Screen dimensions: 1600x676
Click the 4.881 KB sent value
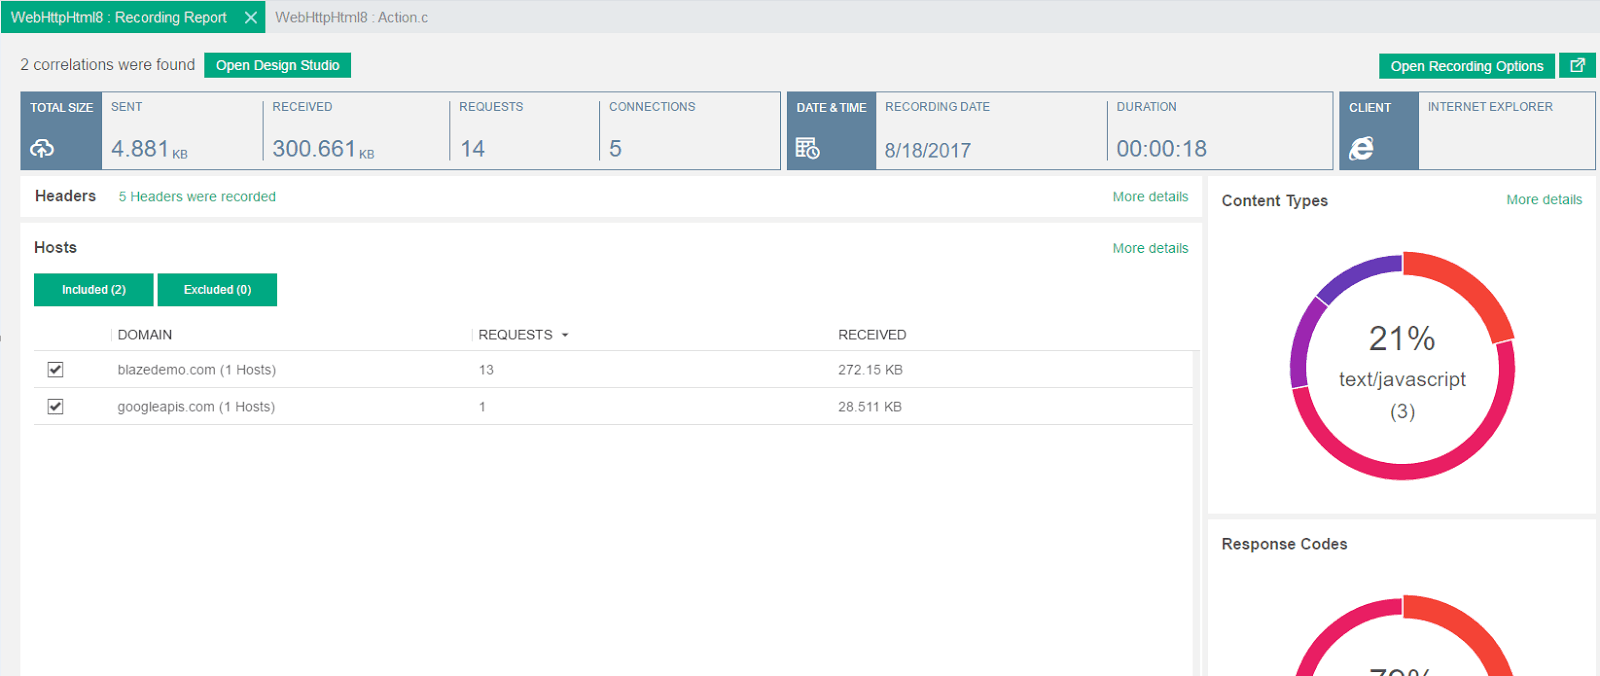(149, 149)
